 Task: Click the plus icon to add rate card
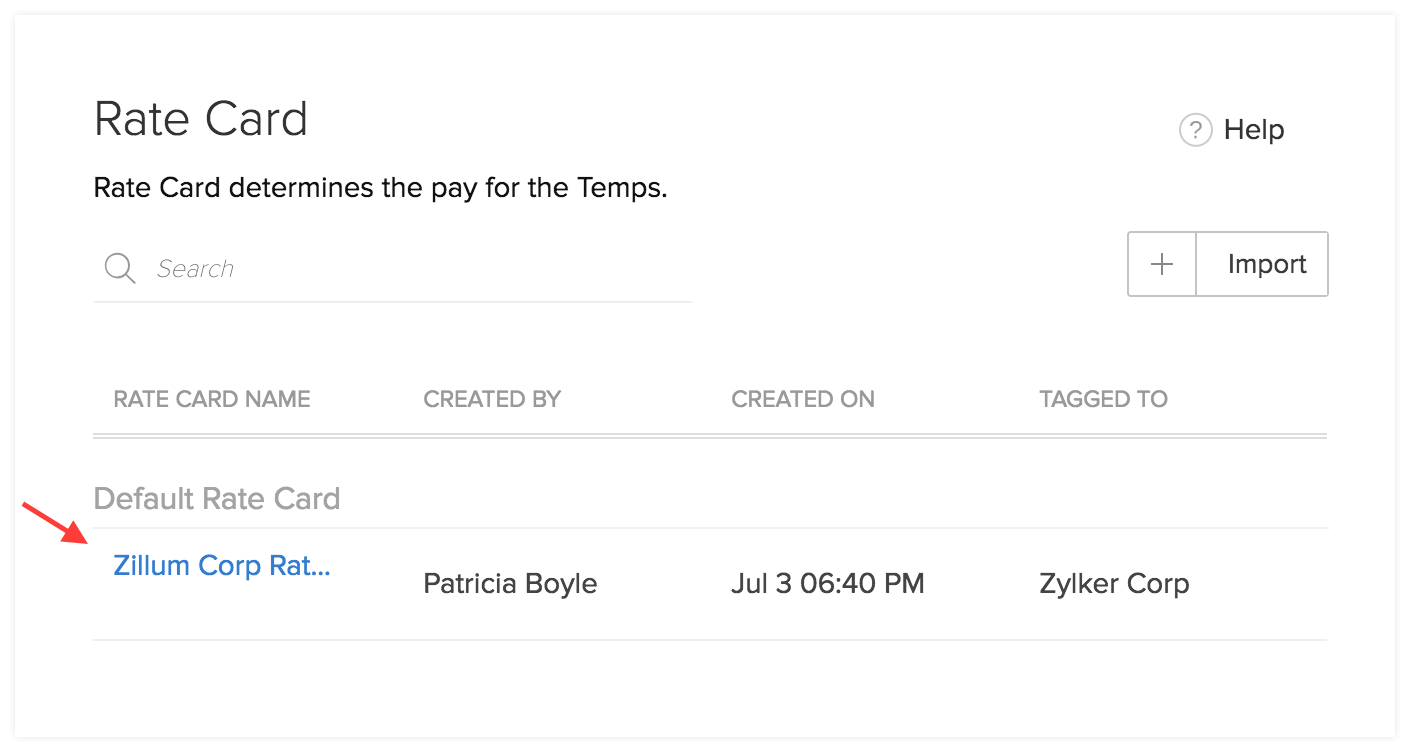tap(1162, 264)
